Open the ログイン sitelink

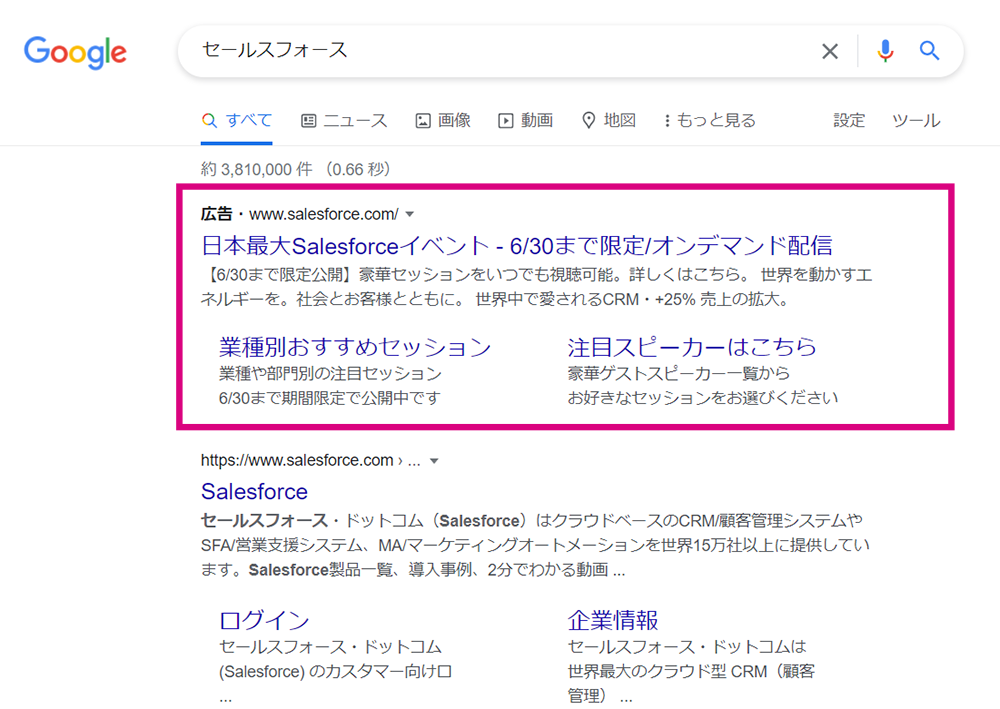[264, 620]
